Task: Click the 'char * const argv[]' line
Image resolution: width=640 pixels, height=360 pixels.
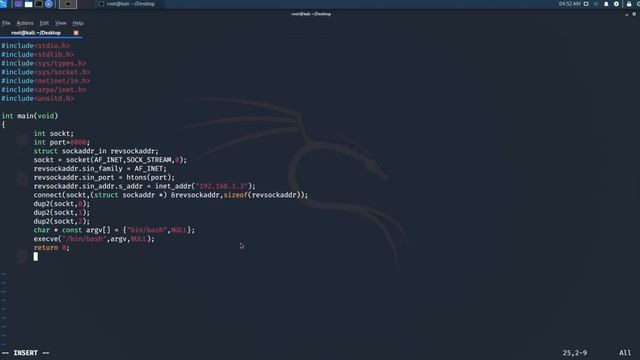Action: click(114, 230)
